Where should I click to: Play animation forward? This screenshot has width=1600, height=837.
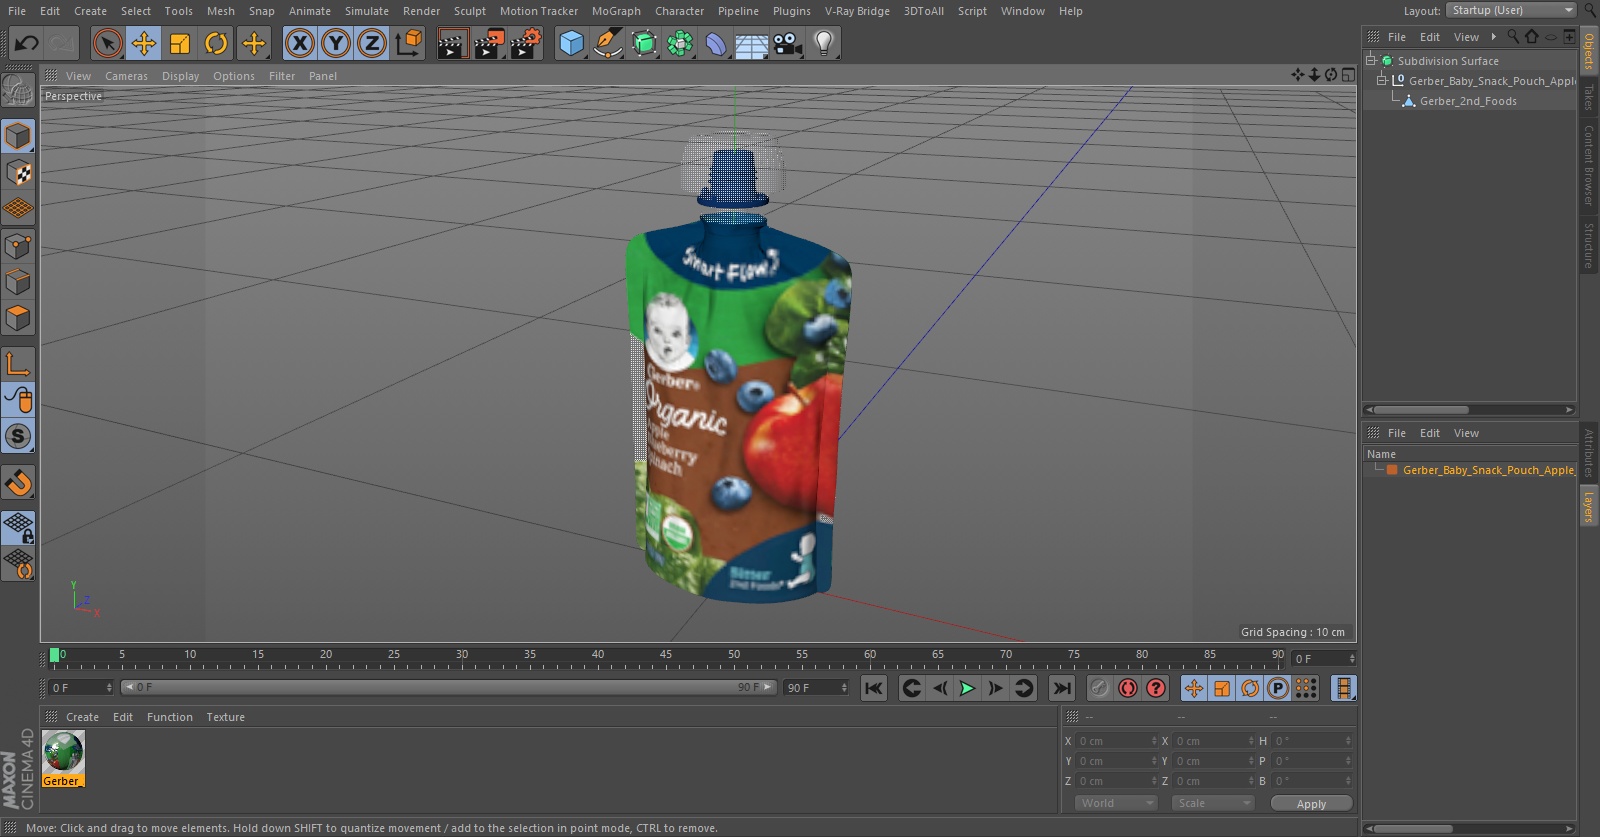click(967, 688)
